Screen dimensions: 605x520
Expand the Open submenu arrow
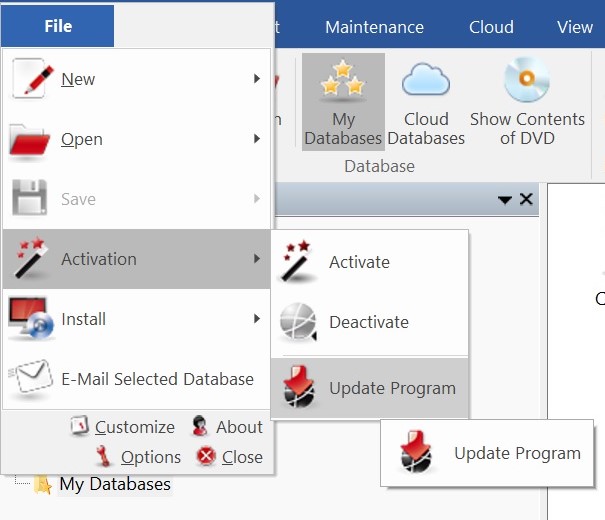point(258,139)
